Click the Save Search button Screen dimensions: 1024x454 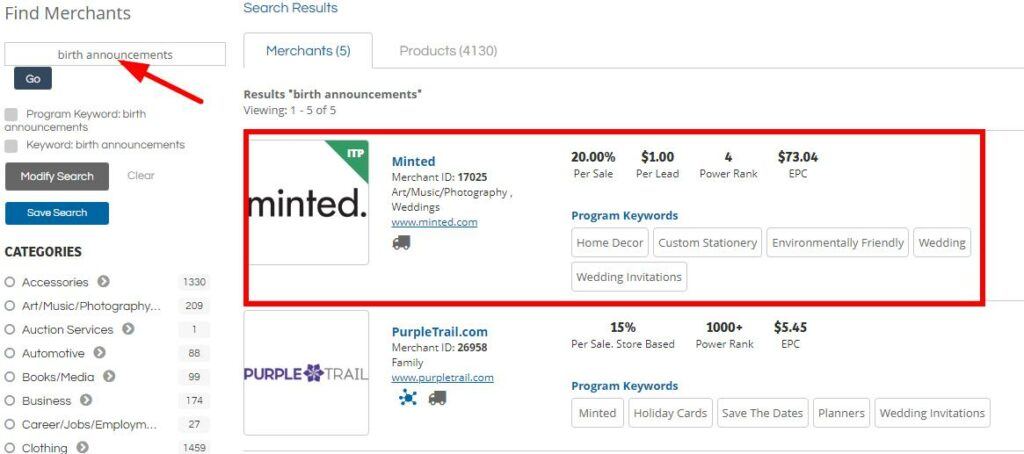coord(57,213)
